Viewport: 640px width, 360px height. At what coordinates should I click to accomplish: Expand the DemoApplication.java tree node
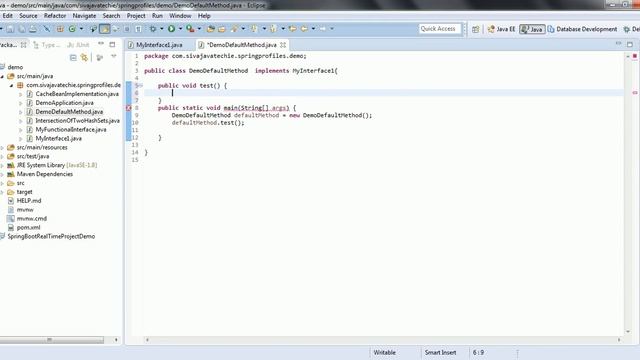(20, 103)
